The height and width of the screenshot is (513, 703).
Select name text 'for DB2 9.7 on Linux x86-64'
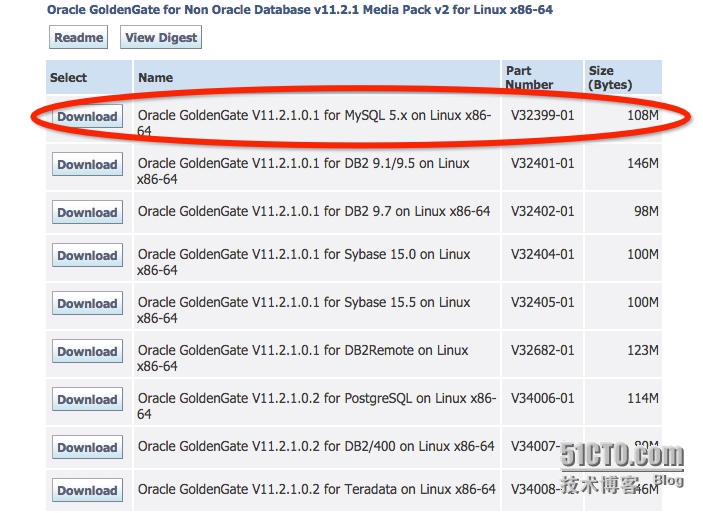click(407, 211)
